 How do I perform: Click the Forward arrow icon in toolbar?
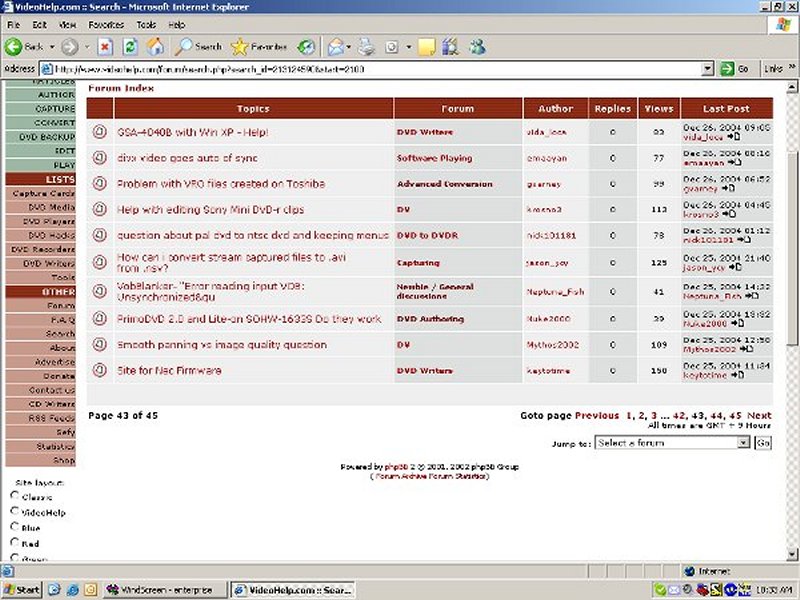click(x=70, y=47)
